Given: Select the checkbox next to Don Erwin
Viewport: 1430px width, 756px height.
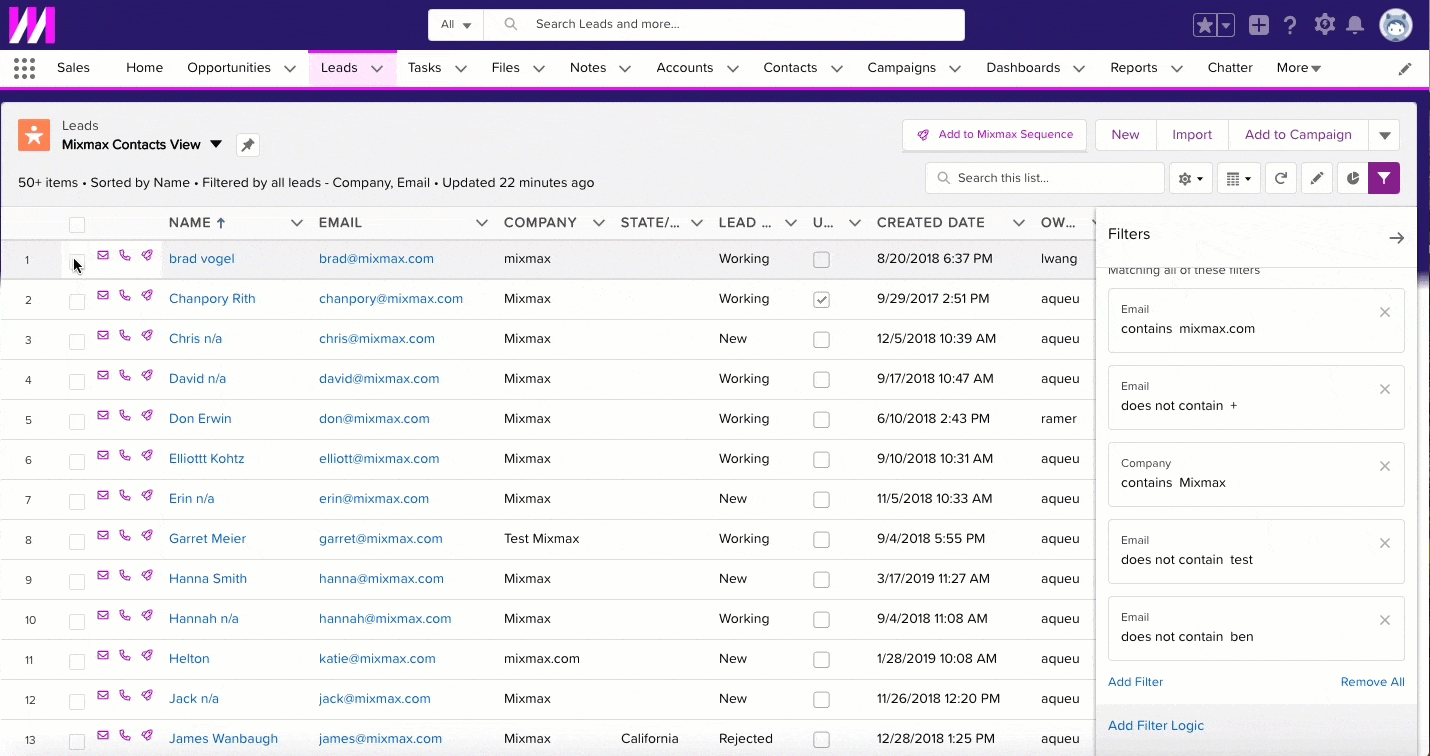Looking at the screenshot, I should 77,420.
